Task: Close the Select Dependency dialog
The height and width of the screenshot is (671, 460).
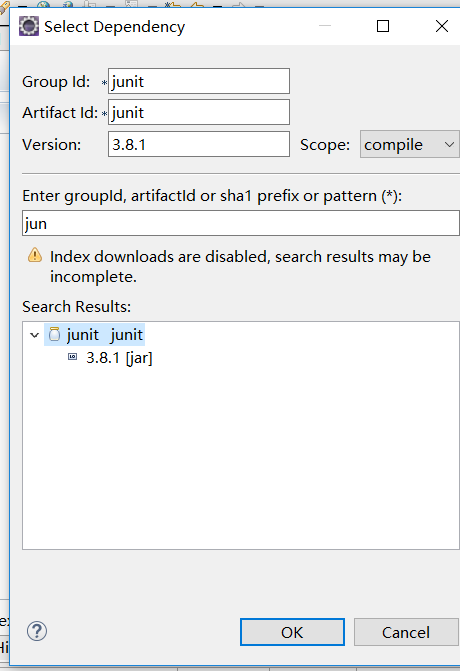Action: [442, 26]
